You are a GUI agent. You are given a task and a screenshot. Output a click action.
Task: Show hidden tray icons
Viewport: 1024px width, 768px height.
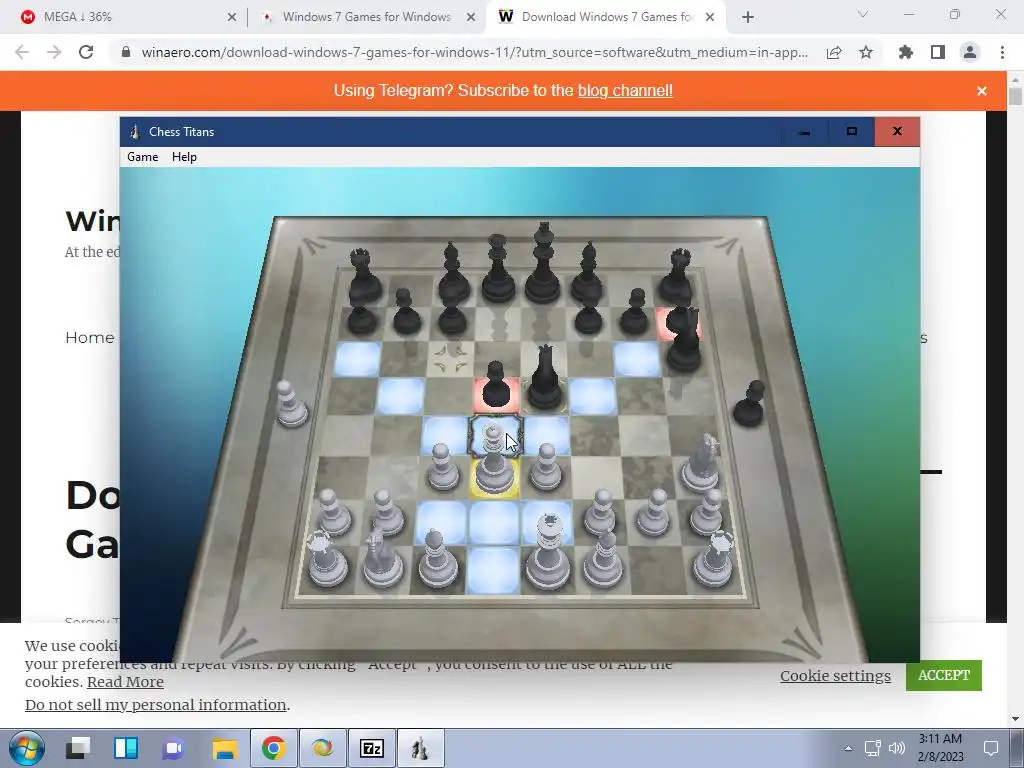coord(848,748)
